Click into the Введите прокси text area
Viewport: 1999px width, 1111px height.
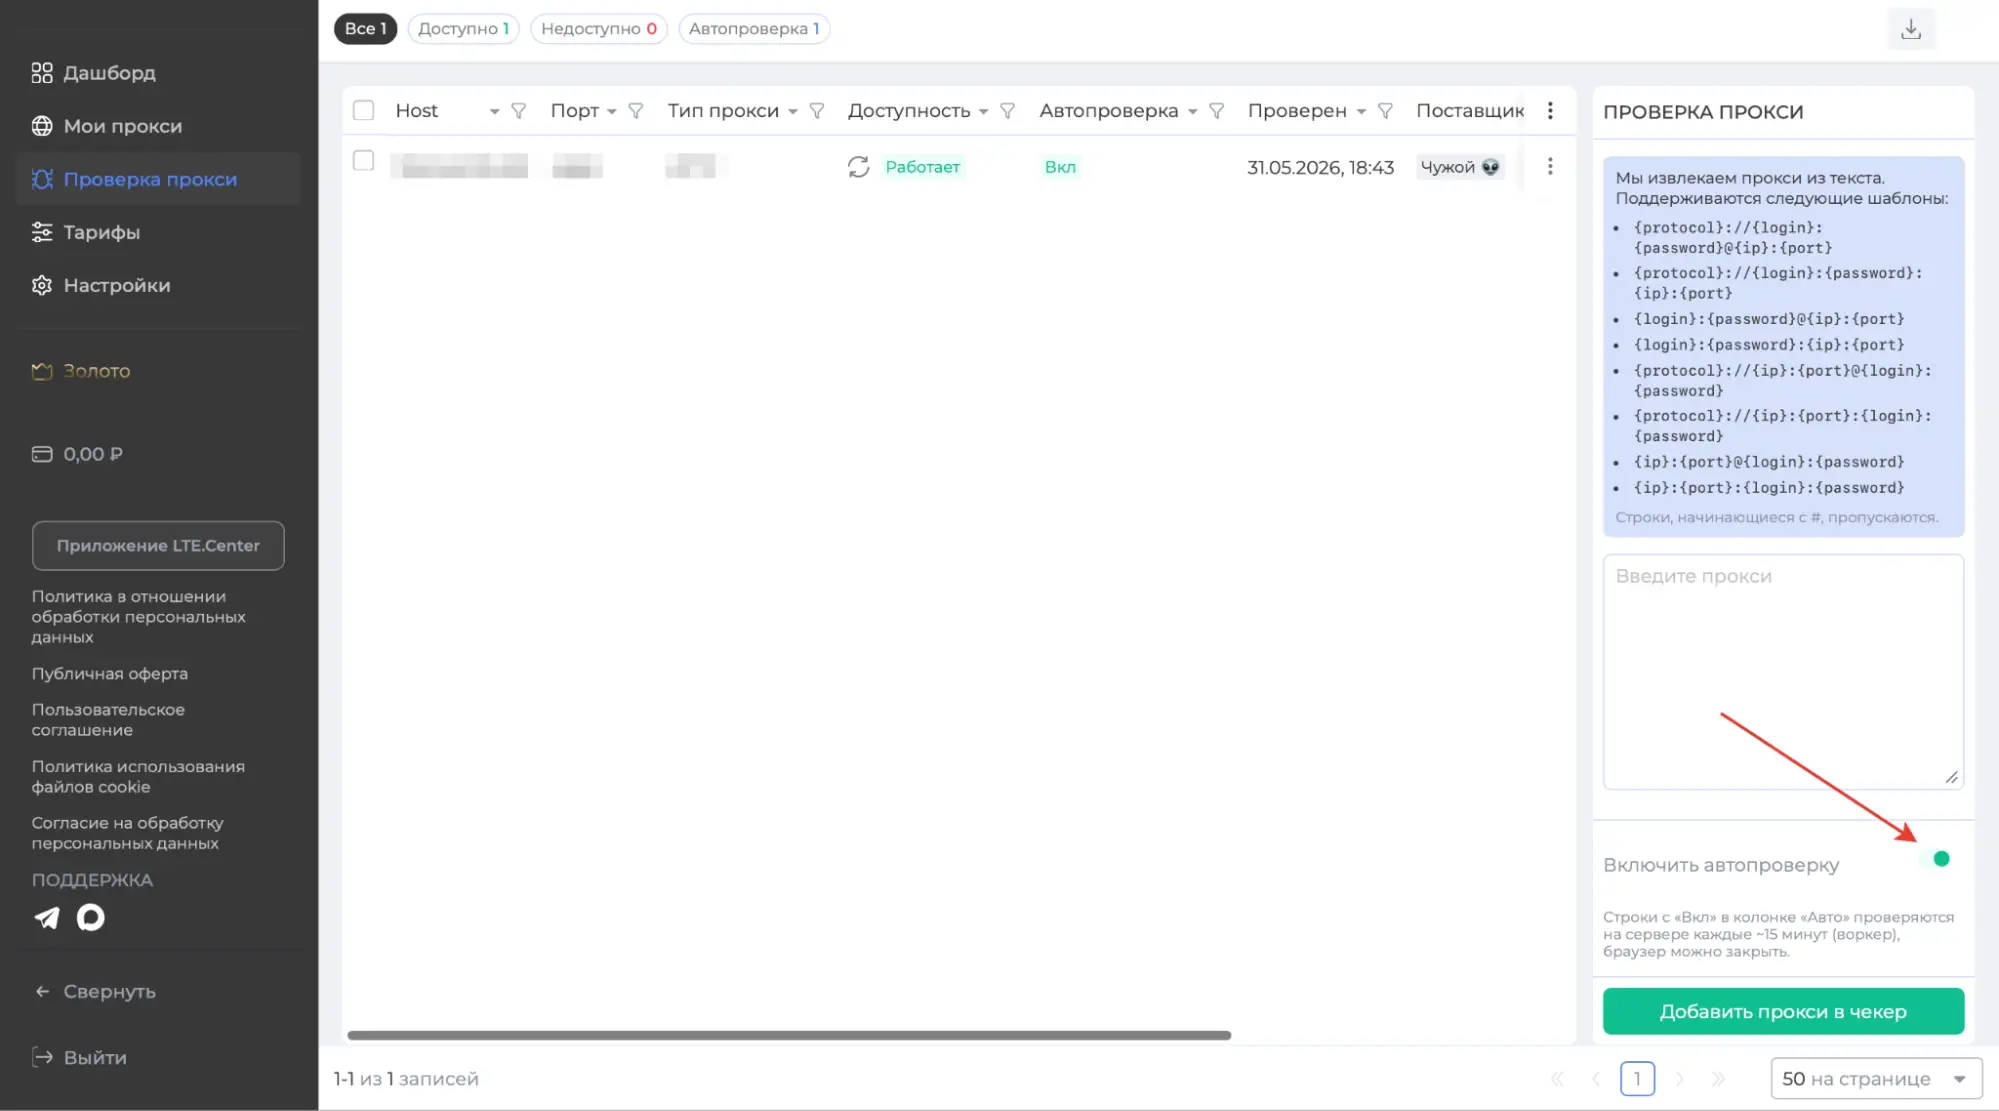click(1783, 672)
